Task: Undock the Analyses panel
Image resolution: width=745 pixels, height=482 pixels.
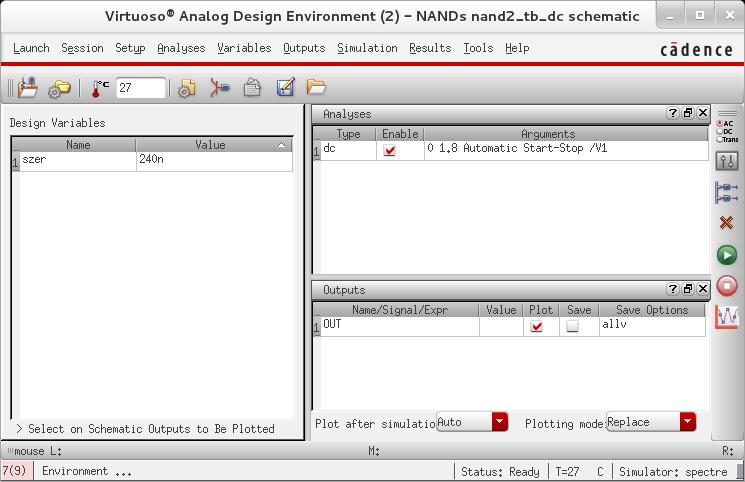Action: coord(688,113)
